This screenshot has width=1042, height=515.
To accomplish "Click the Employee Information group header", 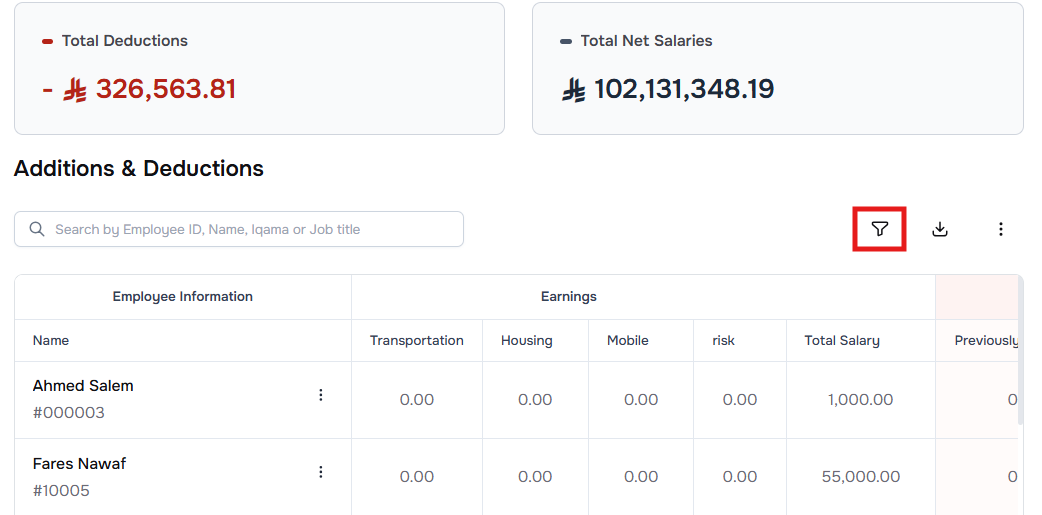I will 182,297.
